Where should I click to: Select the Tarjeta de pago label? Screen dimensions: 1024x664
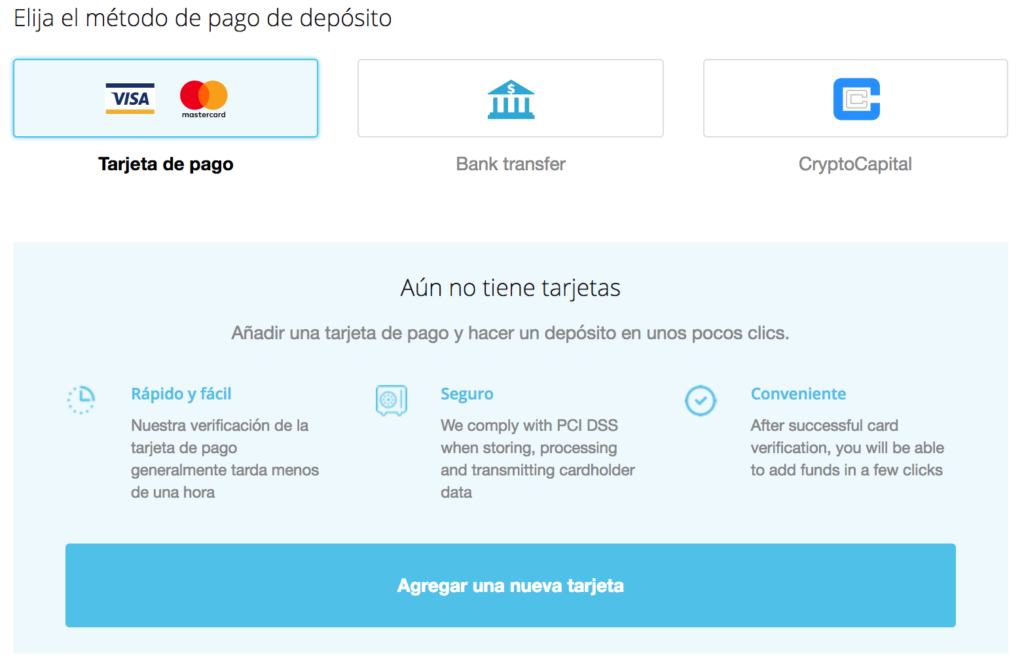tap(166, 164)
